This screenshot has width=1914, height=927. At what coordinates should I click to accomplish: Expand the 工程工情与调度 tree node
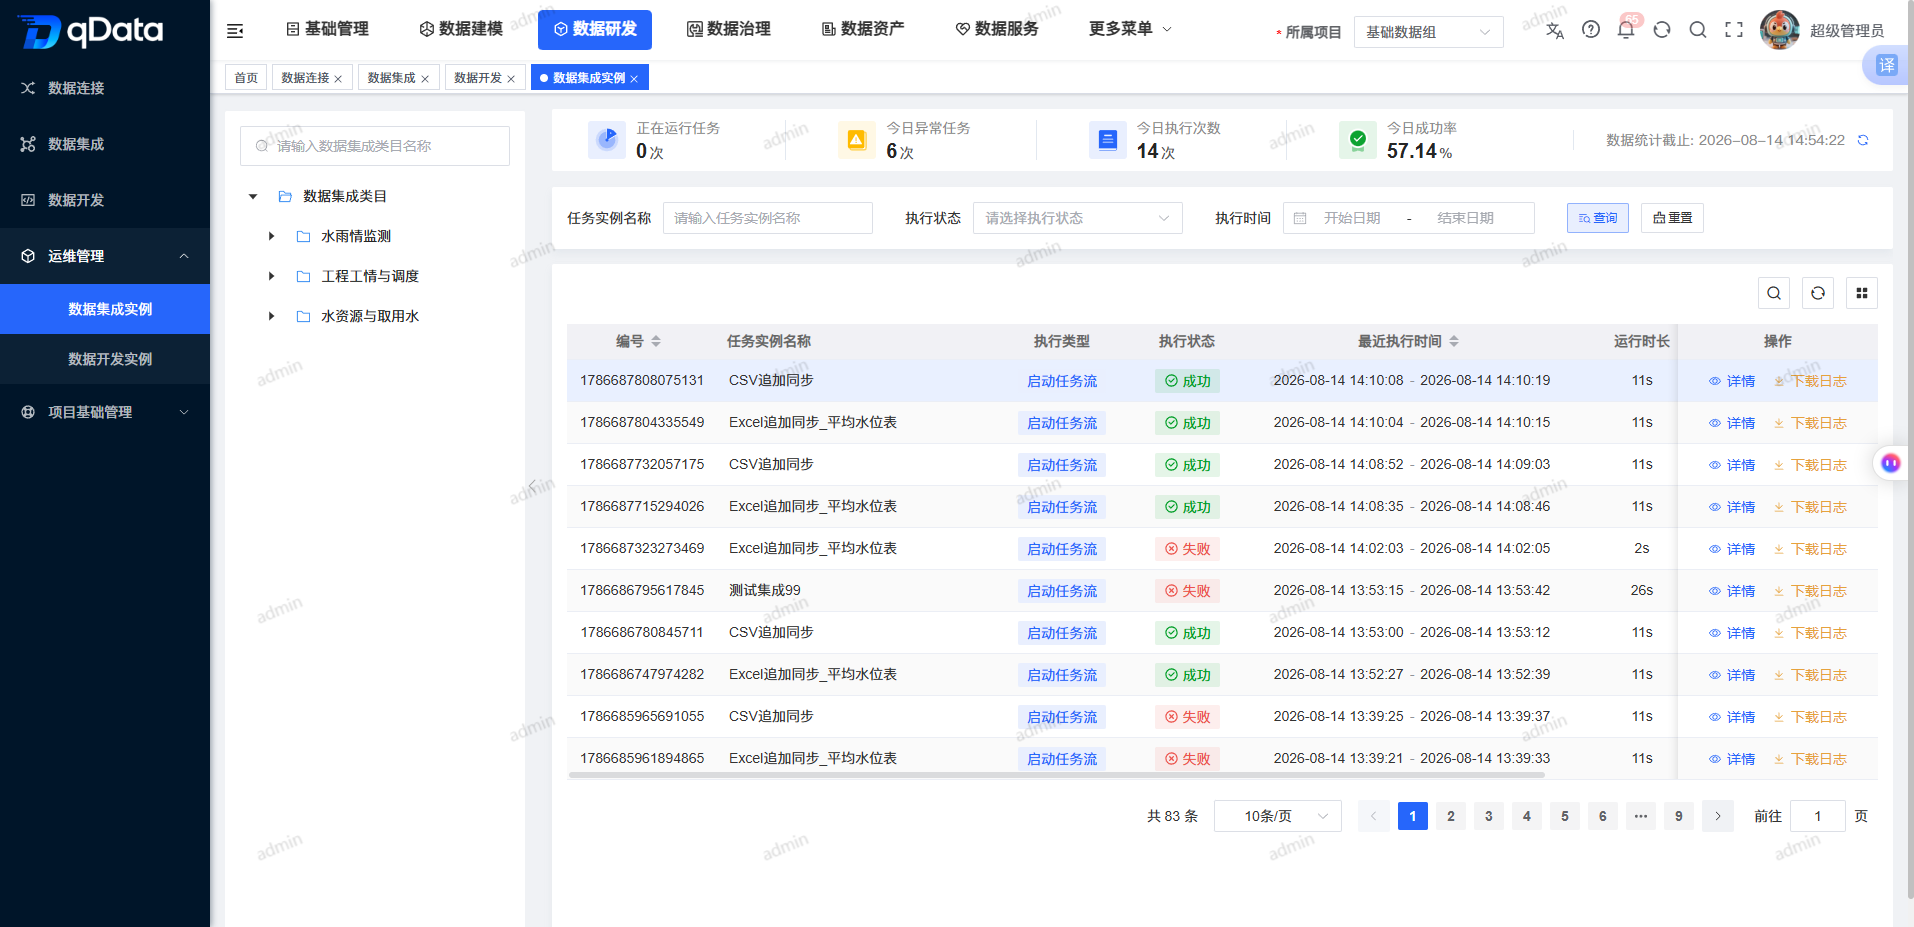coord(271,276)
